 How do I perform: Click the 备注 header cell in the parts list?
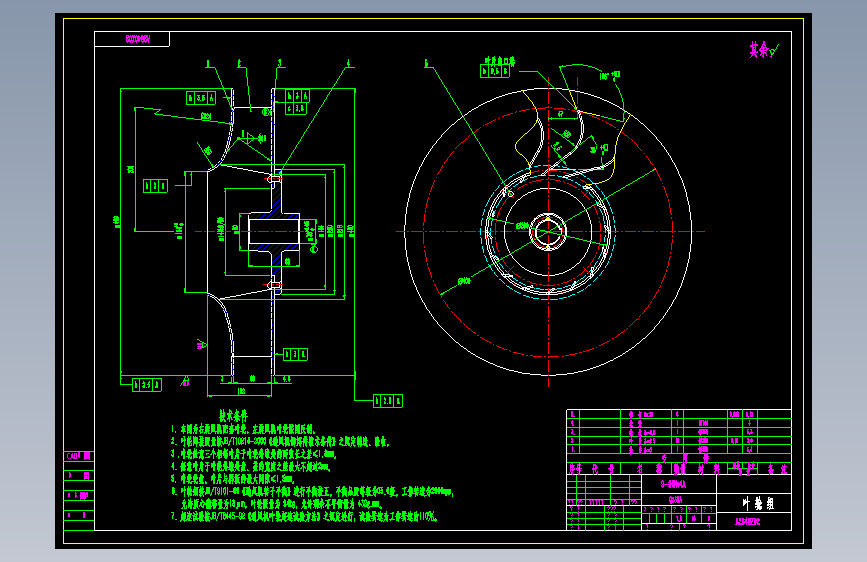(777, 469)
